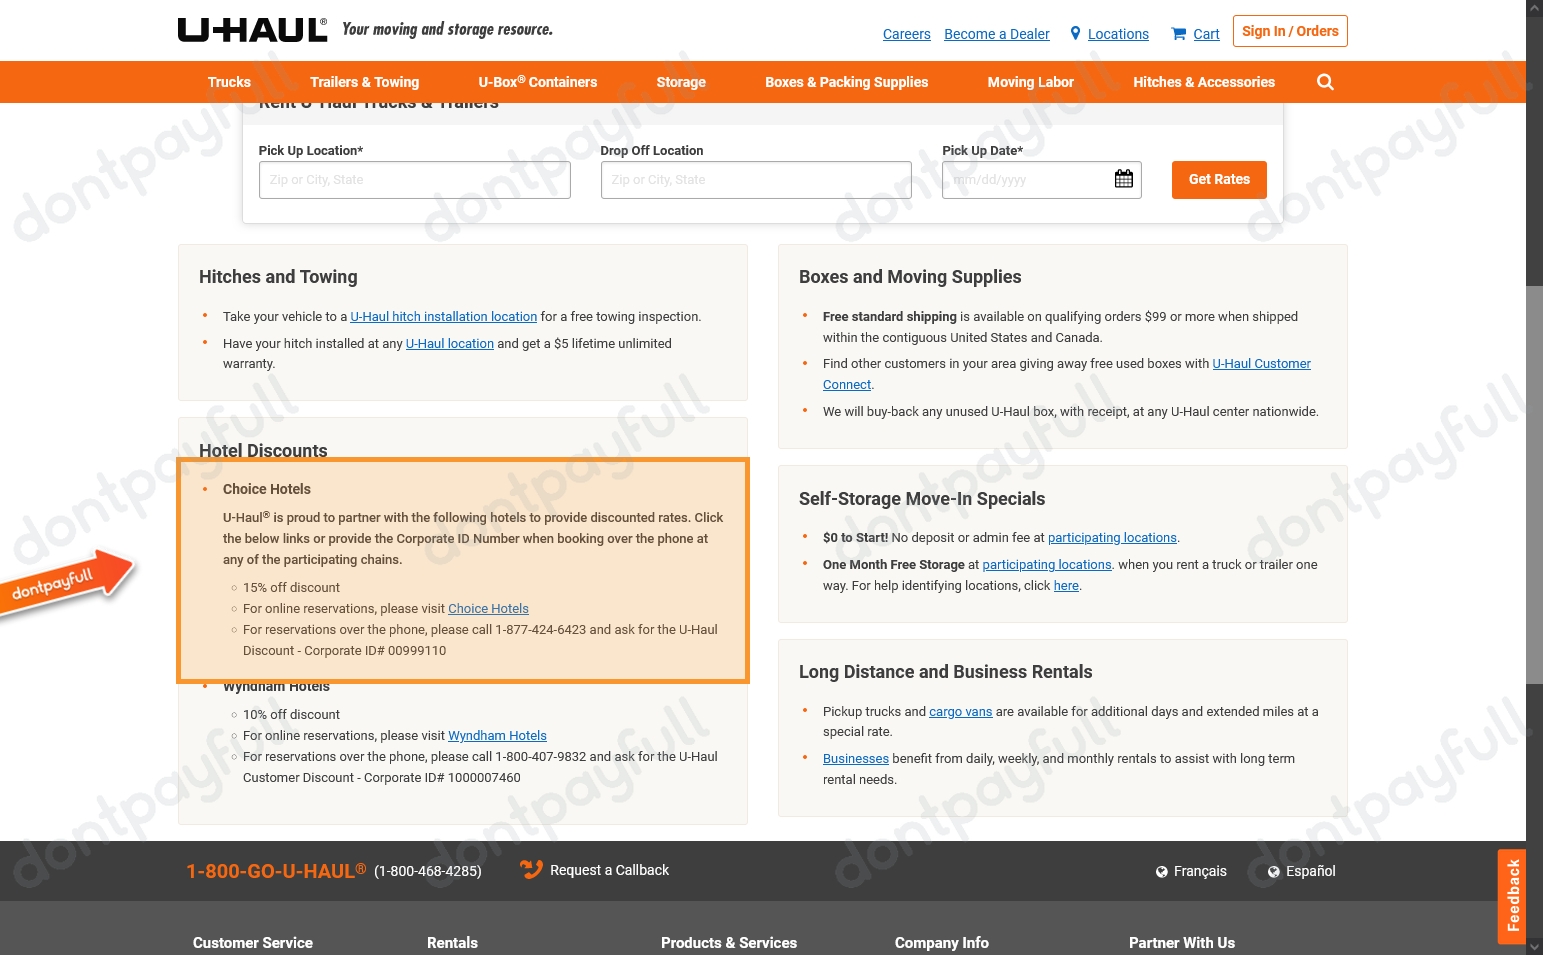The image size is (1543, 955).
Task: Click the Hitches and Towing heading
Action: (x=278, y=277)
